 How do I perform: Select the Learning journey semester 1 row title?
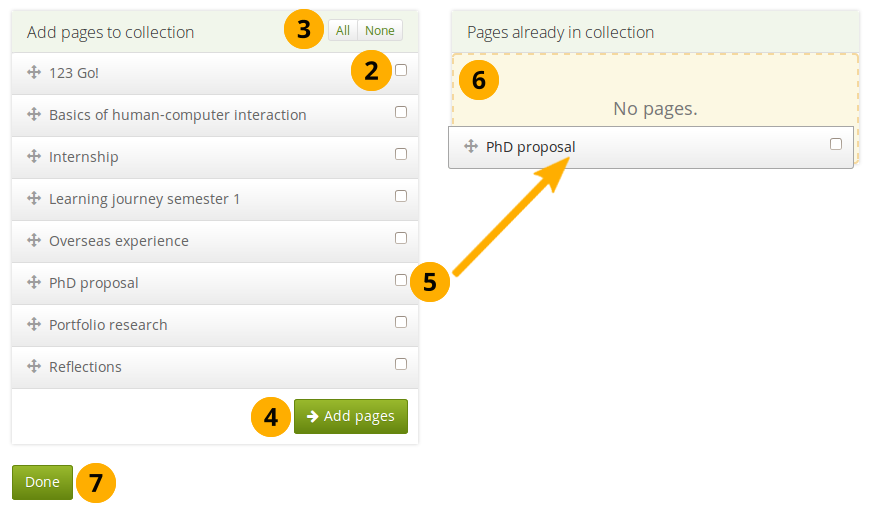click(x=144, y=199)
